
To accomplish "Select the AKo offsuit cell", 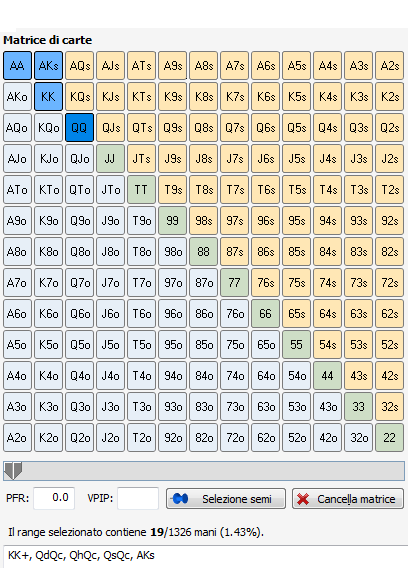I will (17, 96).
